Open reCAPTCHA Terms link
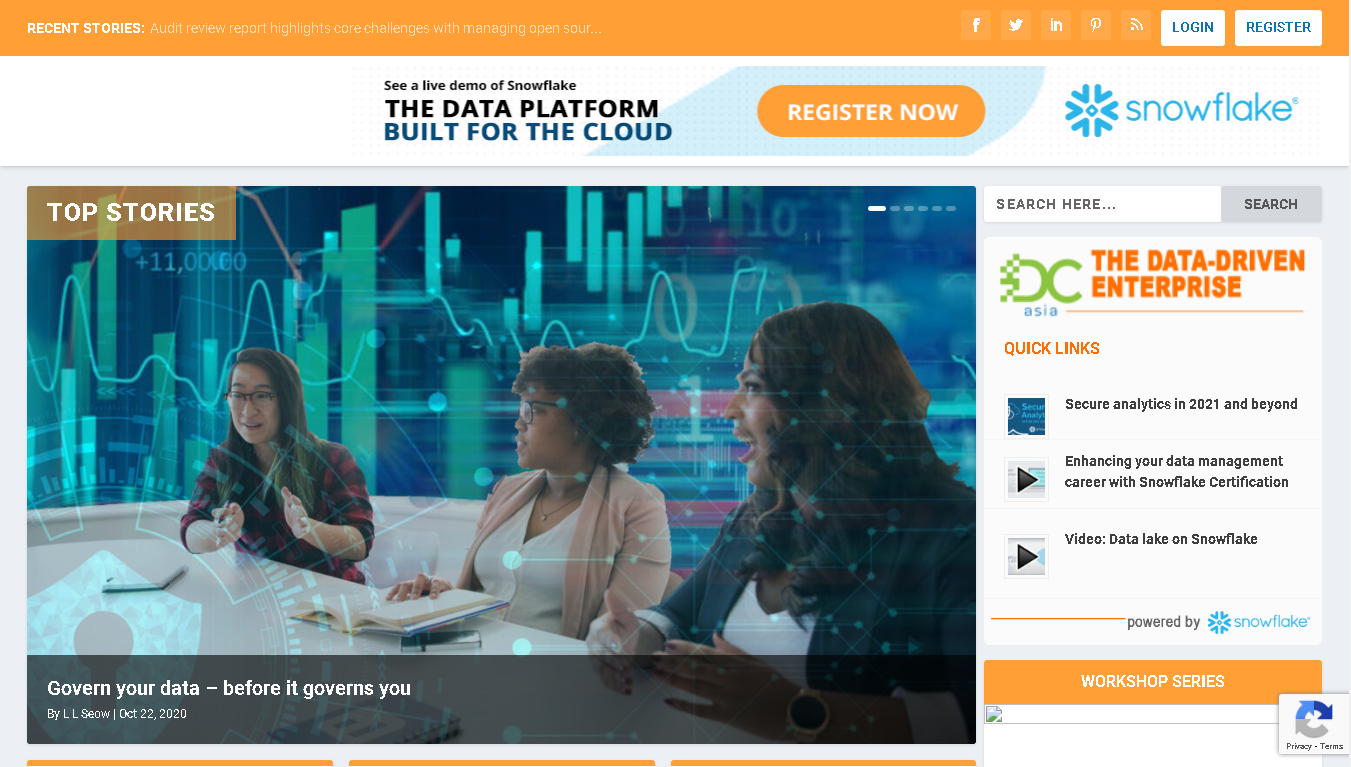The width and height of the screenshot is (1351, 767). pyautogui.click(x=1332, y=746)
